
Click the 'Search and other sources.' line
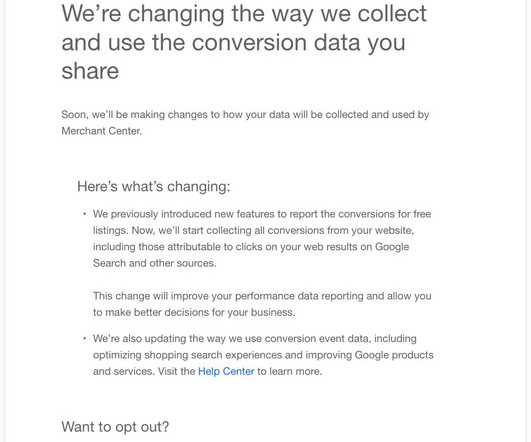[154, 263]
